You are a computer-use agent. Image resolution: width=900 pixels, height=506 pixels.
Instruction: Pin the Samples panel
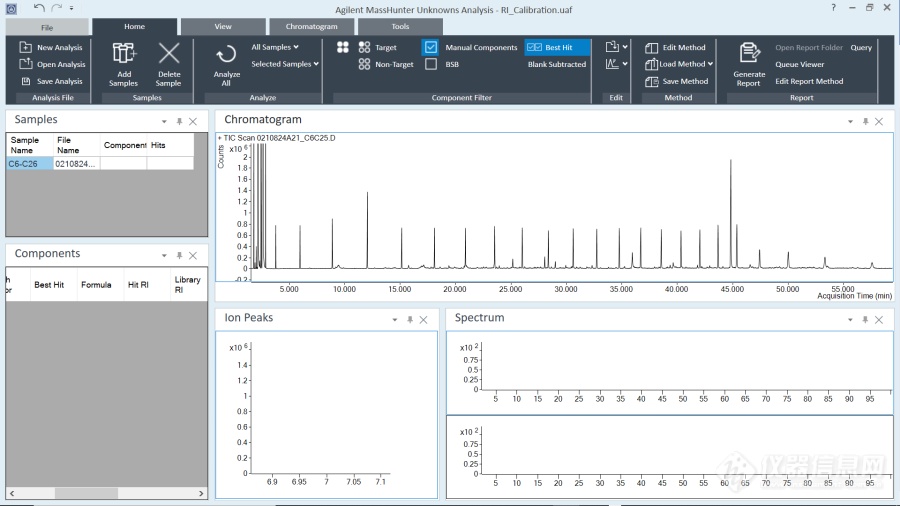click(179, 121)
